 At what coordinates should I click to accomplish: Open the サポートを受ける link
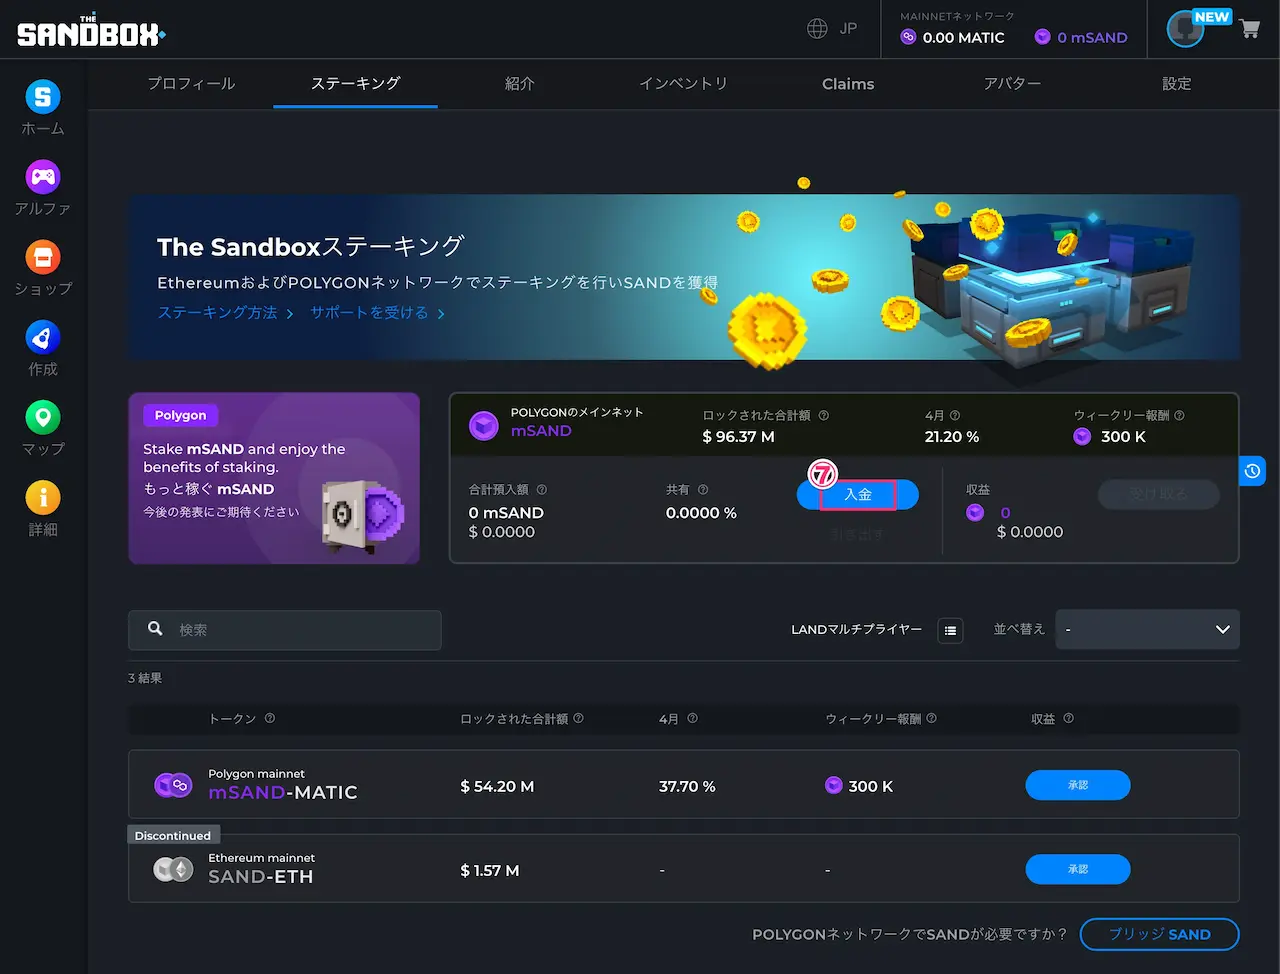click(377, 313)
